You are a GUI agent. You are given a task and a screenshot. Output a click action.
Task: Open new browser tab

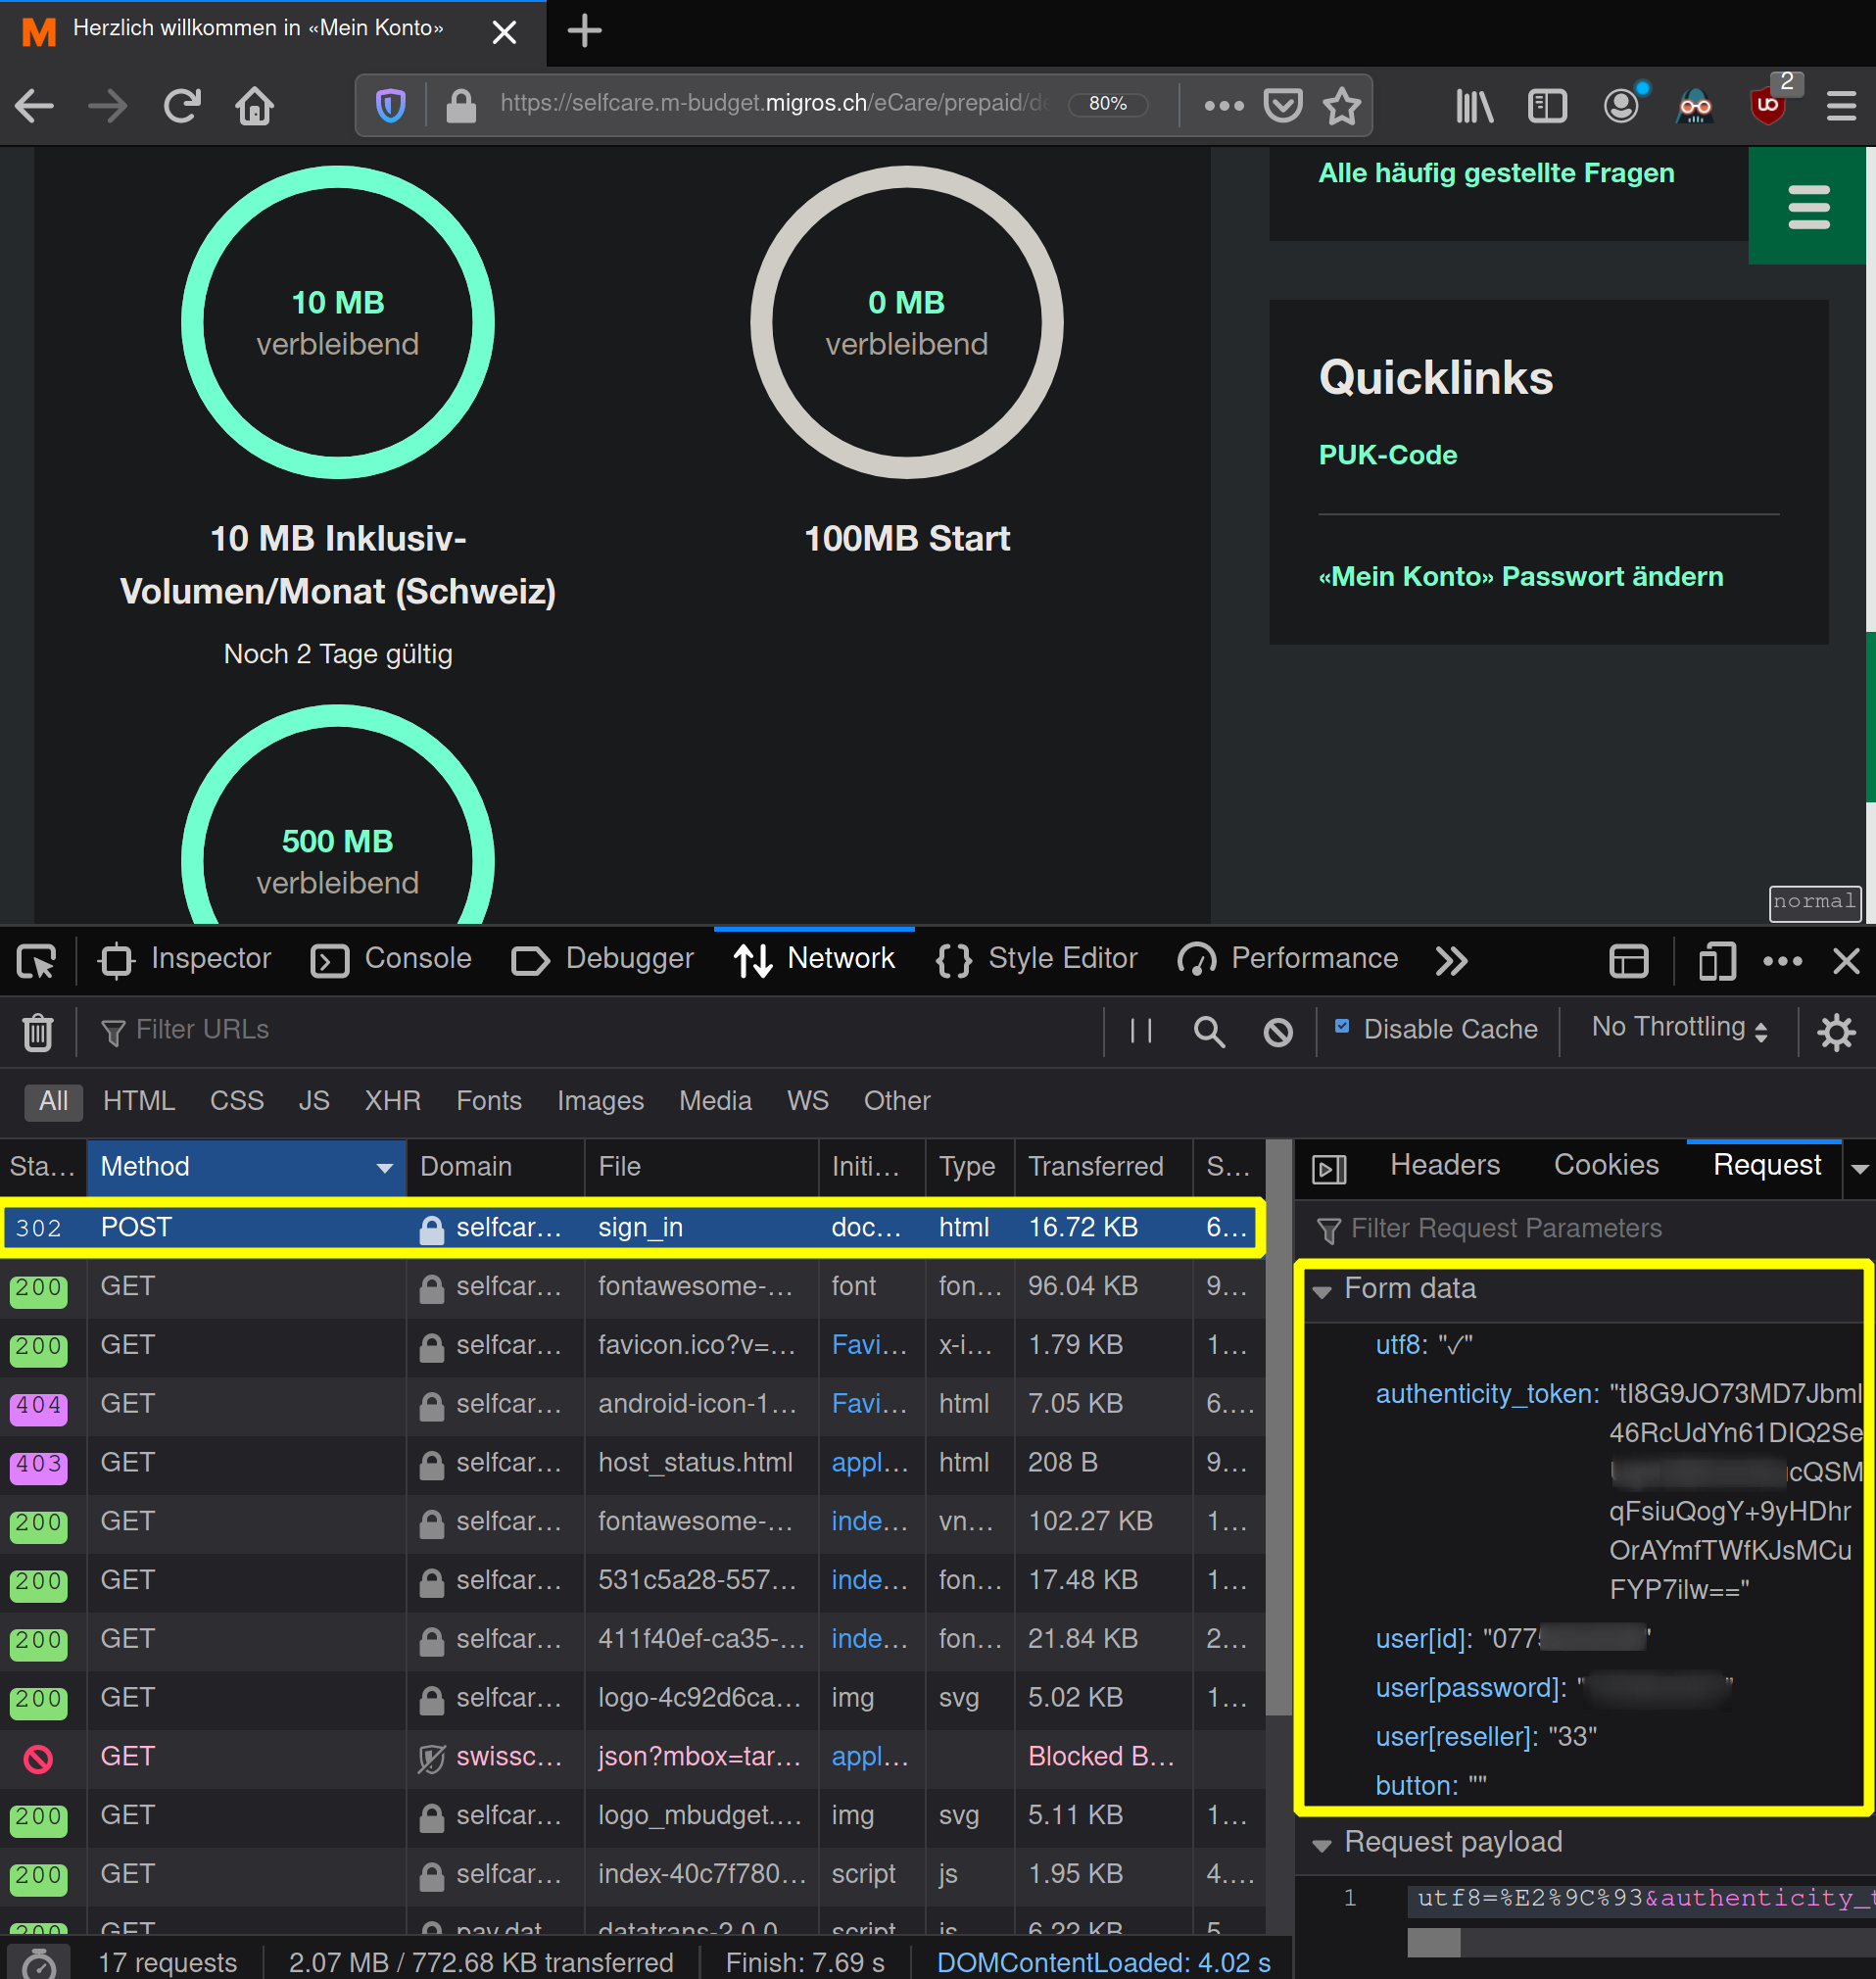[x=585, y=31]
